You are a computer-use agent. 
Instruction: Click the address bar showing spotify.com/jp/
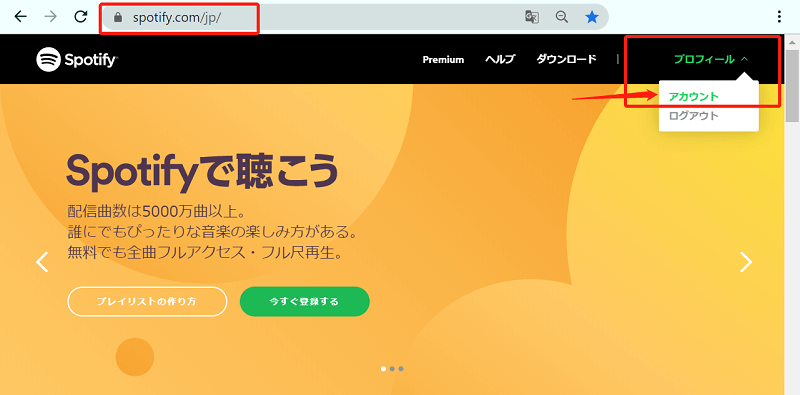coord(355,17)
